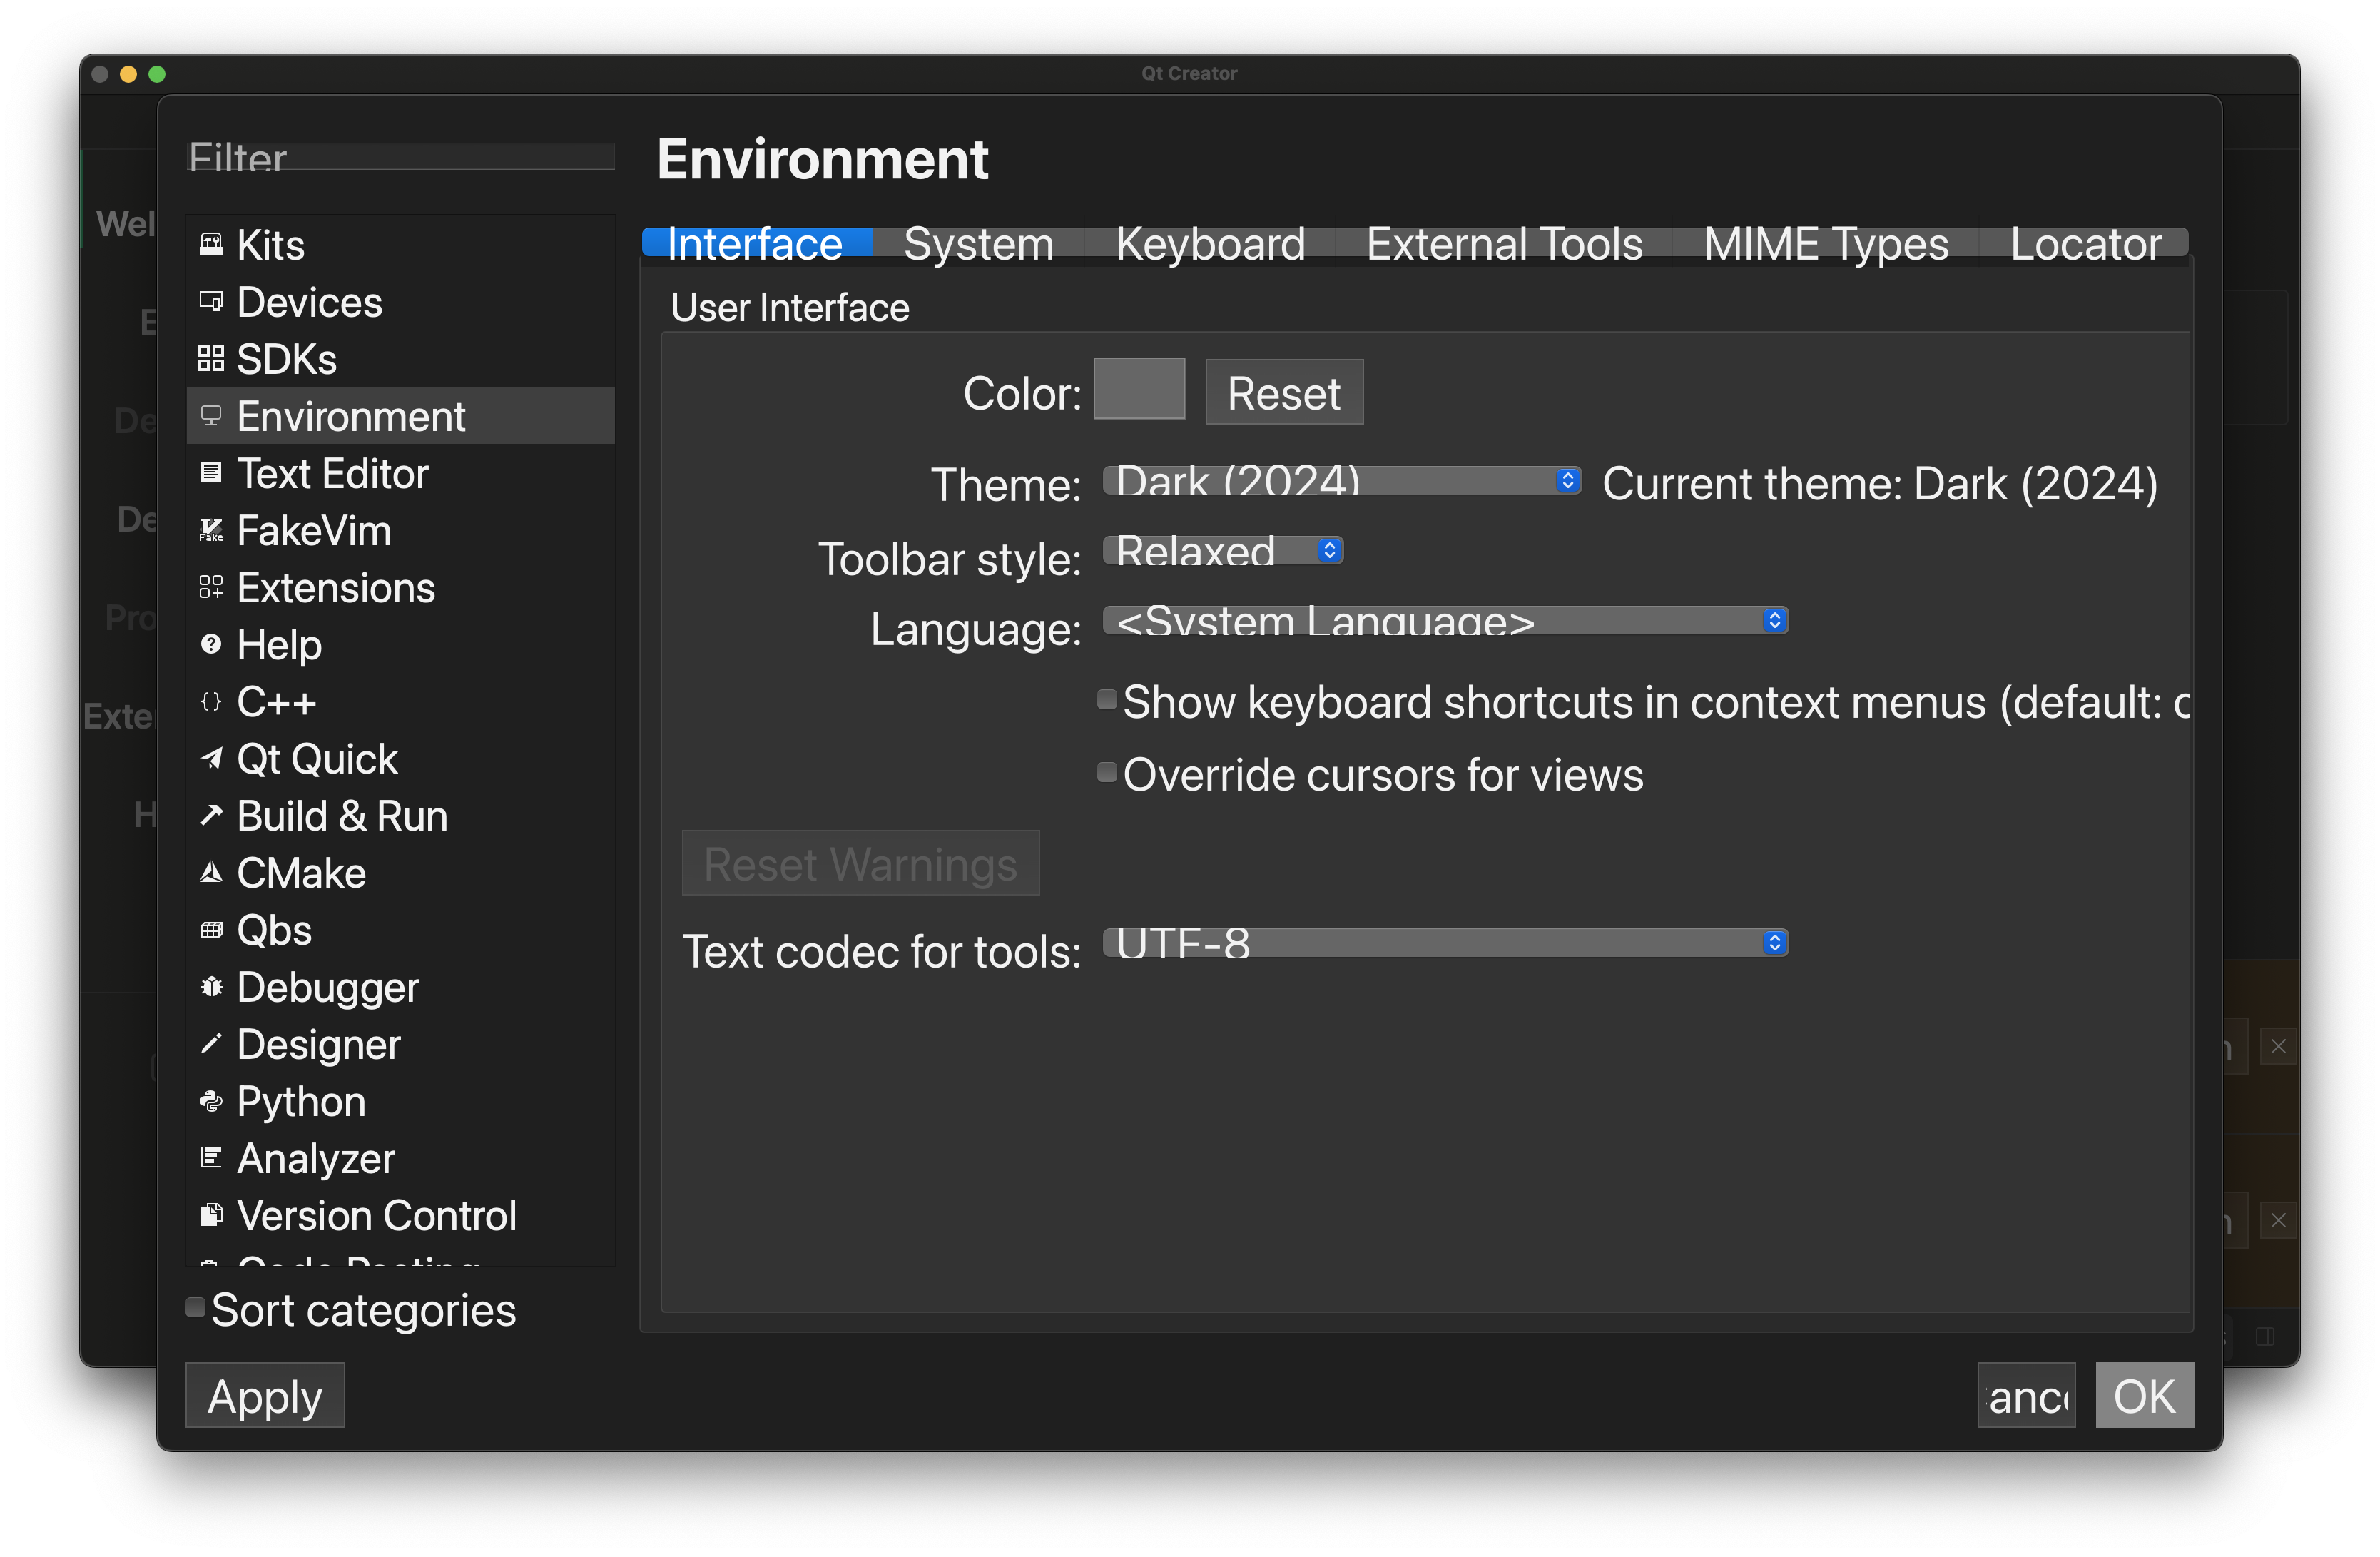The image size is (2380, 1557).
Task: Select the Devices category label
Action: [310, 302]
